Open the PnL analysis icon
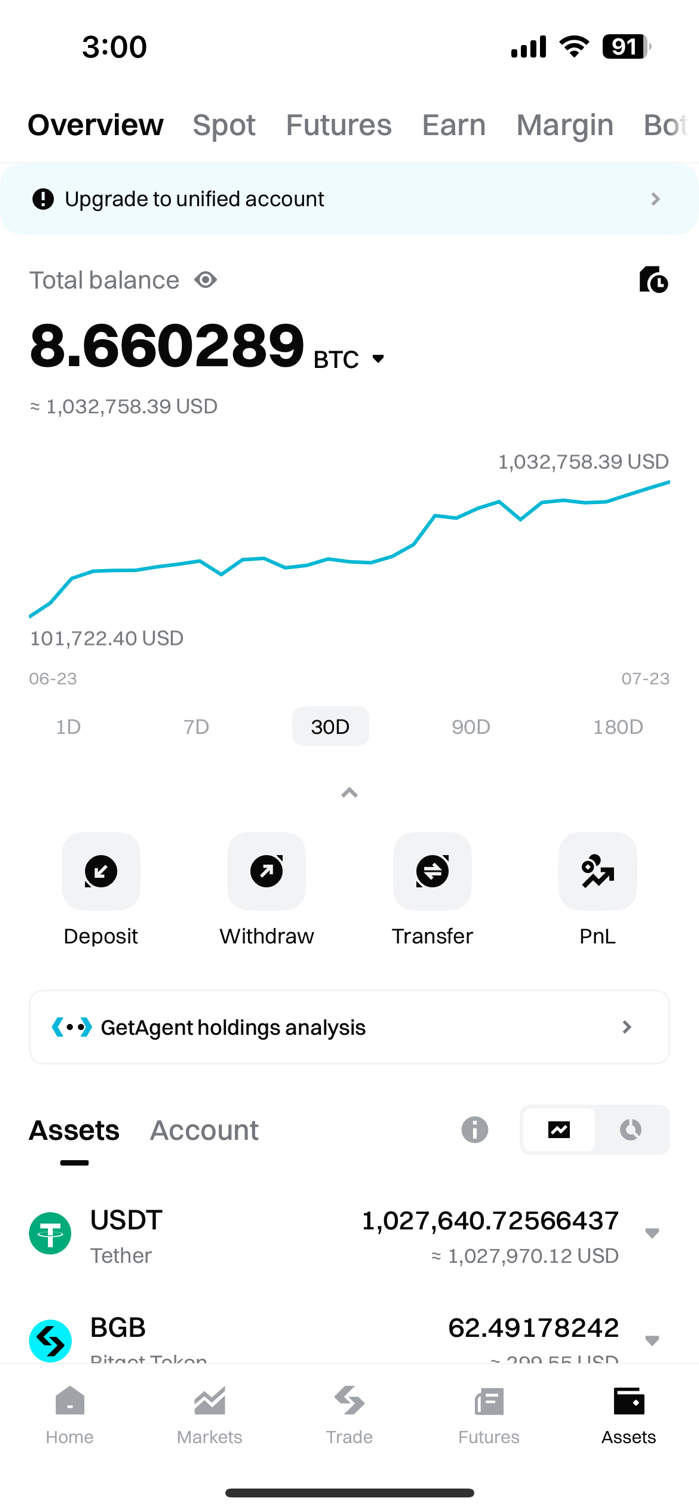 point(597,872)
